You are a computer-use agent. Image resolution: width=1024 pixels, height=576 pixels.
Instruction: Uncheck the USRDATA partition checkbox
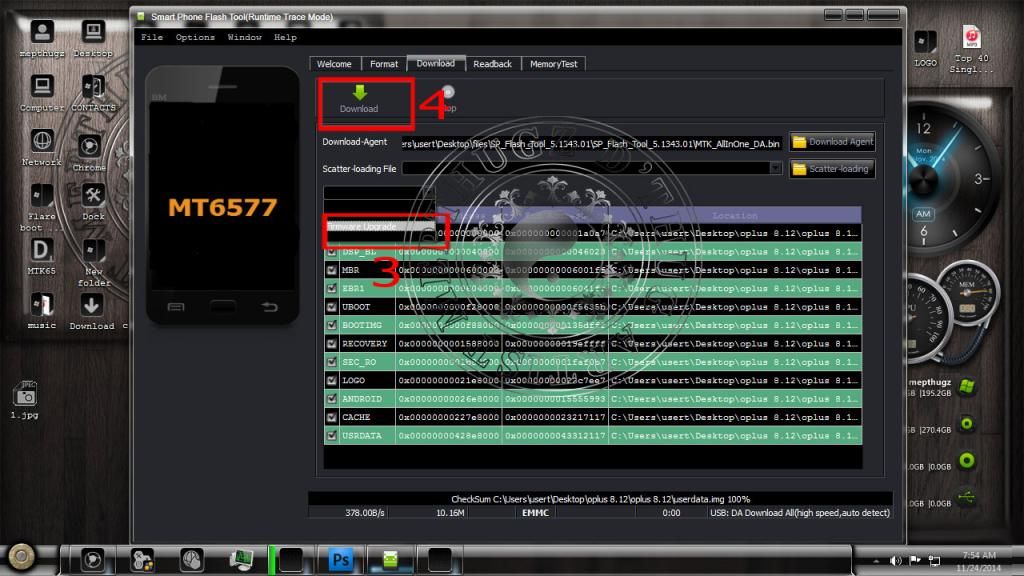click(x=331, y=435)
